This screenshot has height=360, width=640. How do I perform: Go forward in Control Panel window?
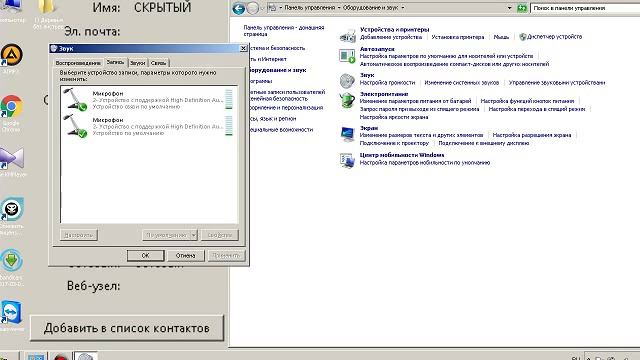point(253,8)
